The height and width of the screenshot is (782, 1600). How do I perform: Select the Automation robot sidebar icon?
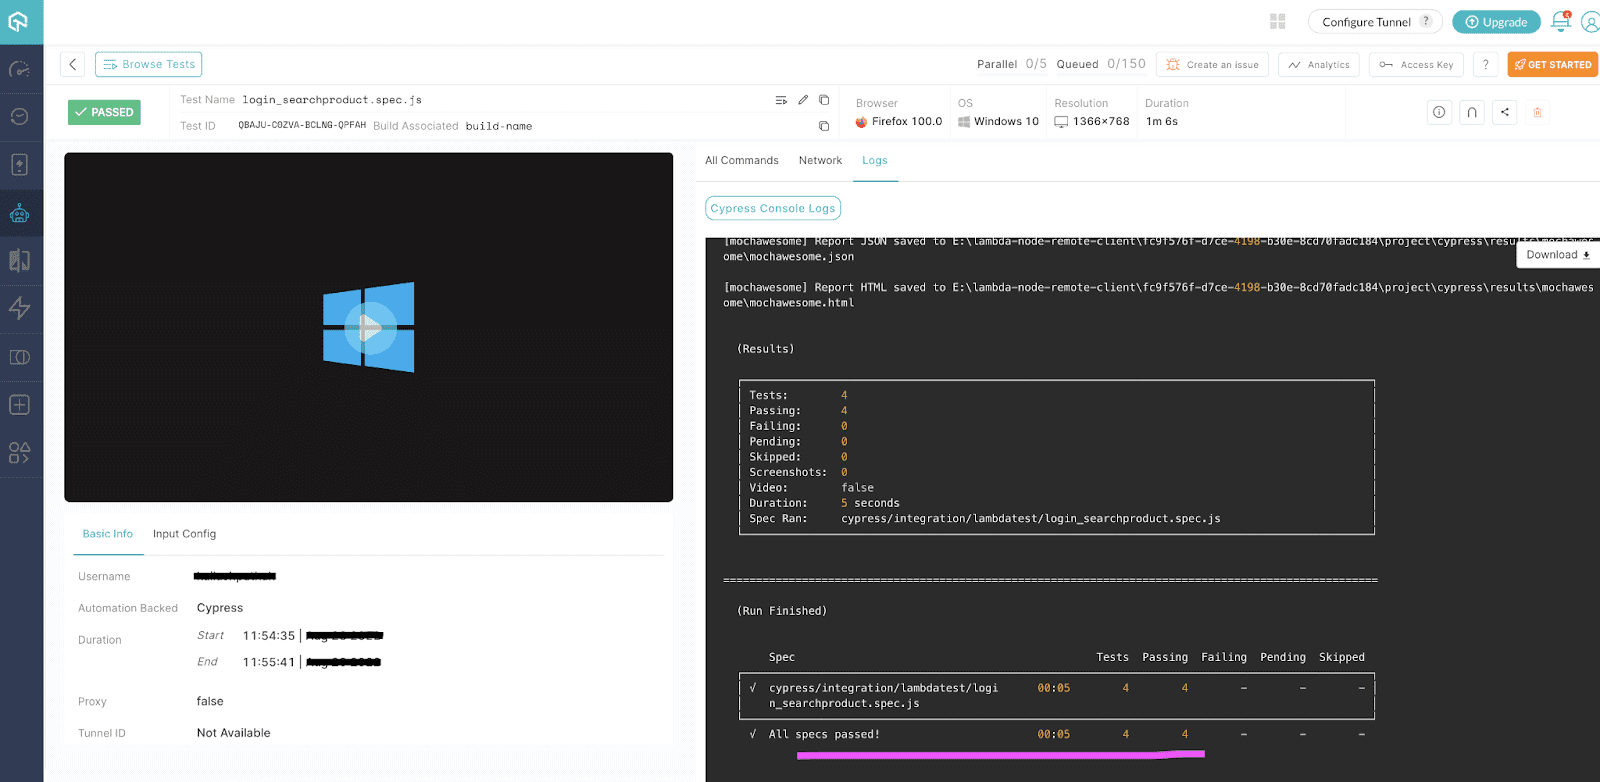(19, 213)
